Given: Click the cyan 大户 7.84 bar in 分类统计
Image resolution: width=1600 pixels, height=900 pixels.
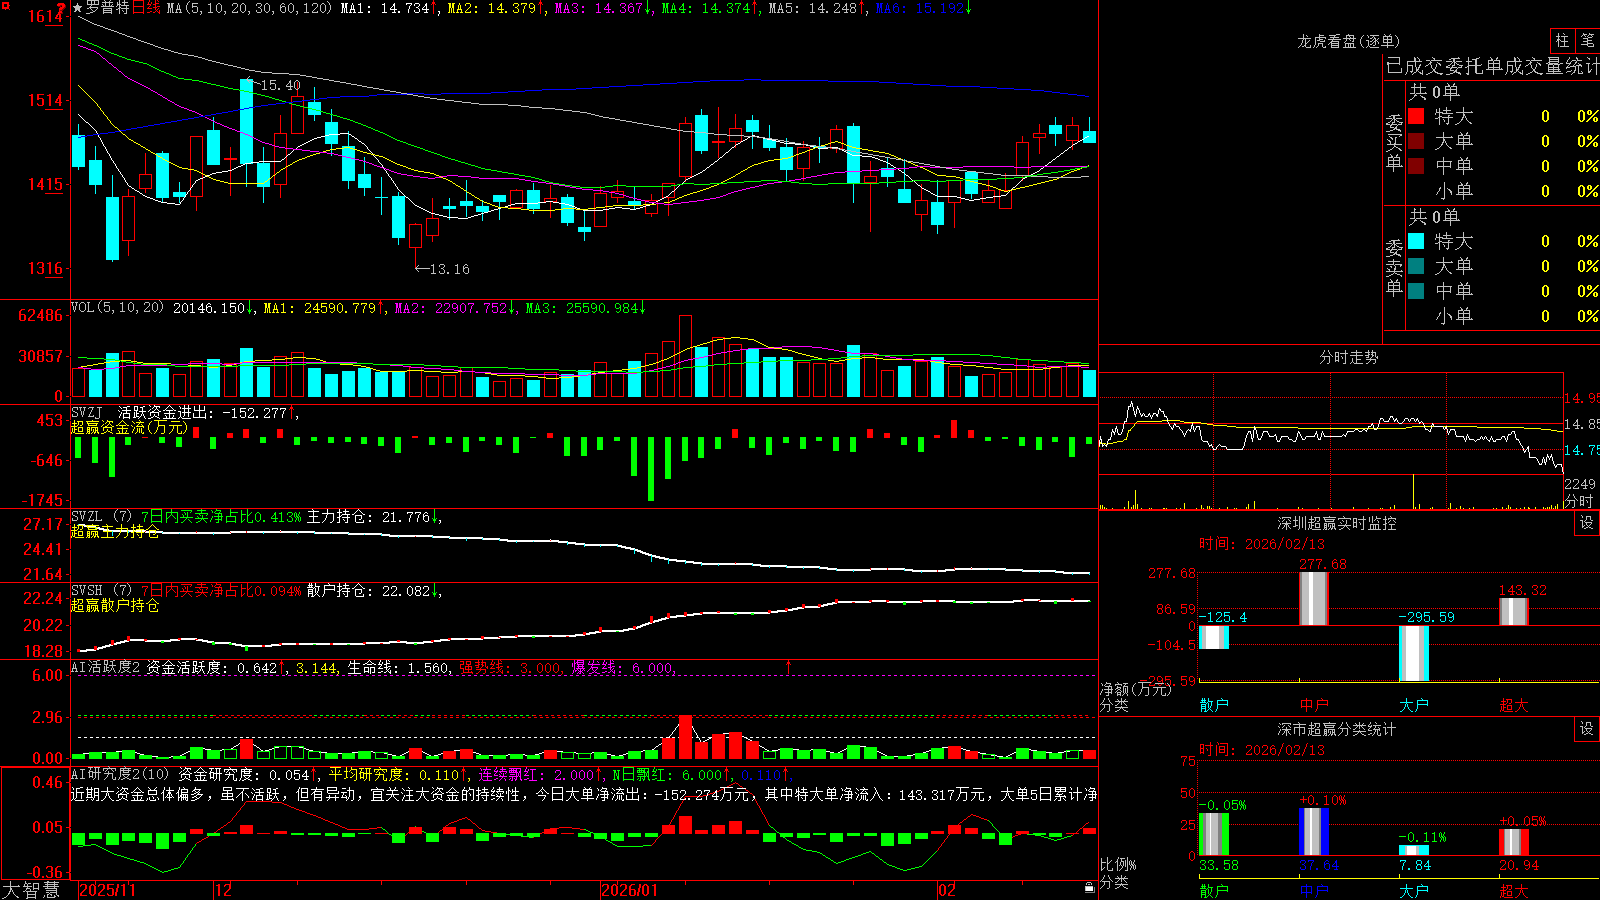Looking at the screenshot, I should [x=1414, y=851].
